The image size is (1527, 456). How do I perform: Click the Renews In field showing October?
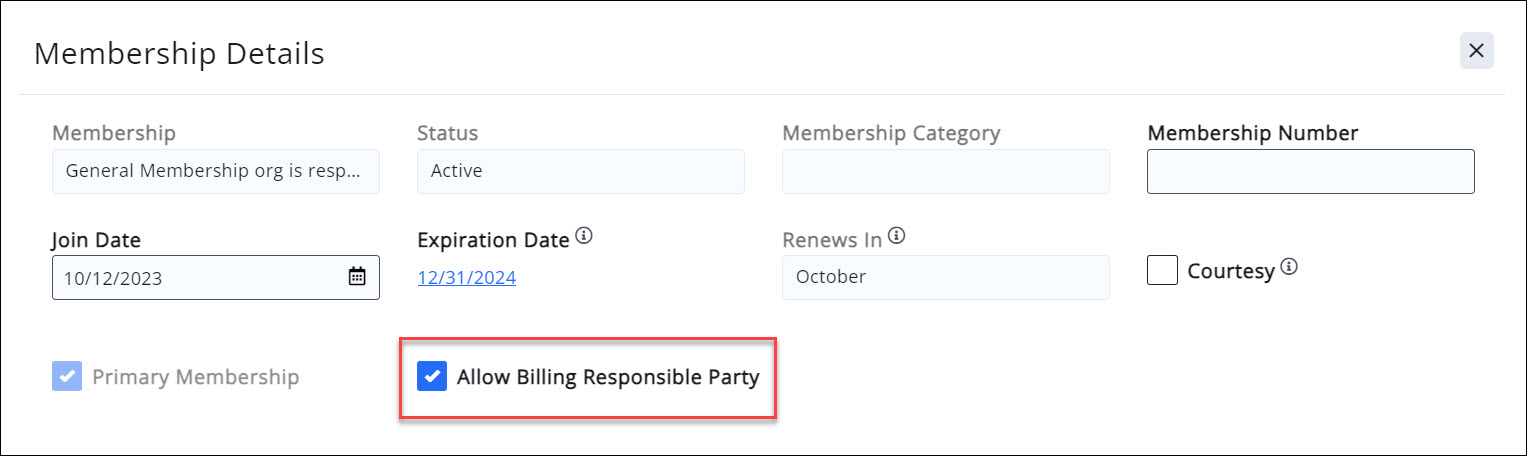[945, 277]
